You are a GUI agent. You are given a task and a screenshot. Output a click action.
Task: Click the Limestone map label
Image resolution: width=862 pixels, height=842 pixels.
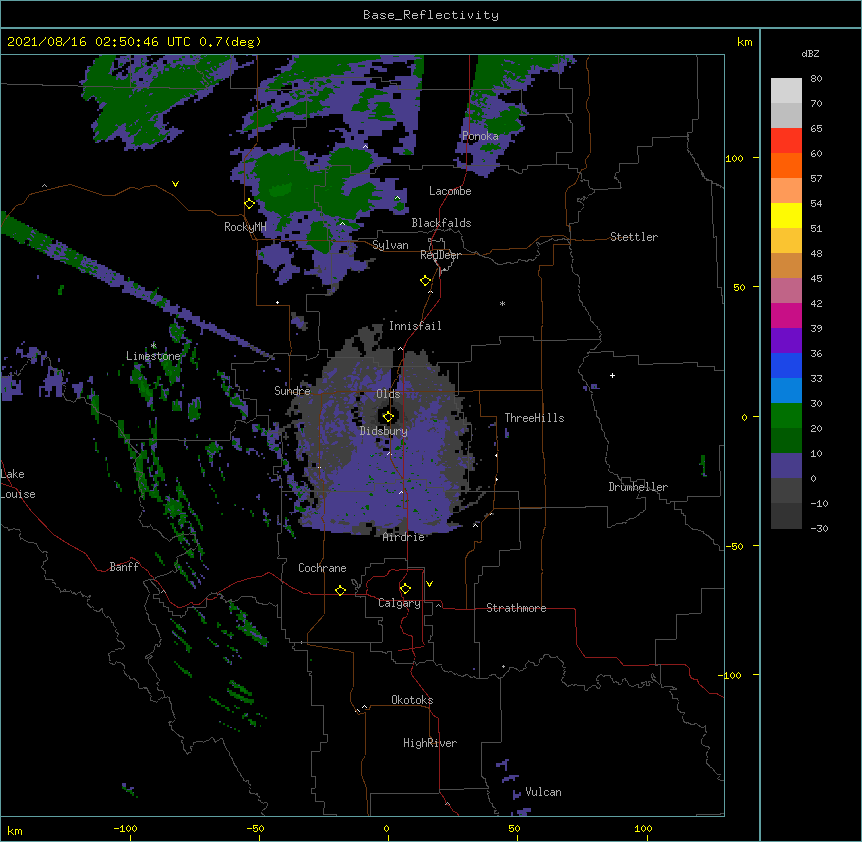(x=153, y=356)
